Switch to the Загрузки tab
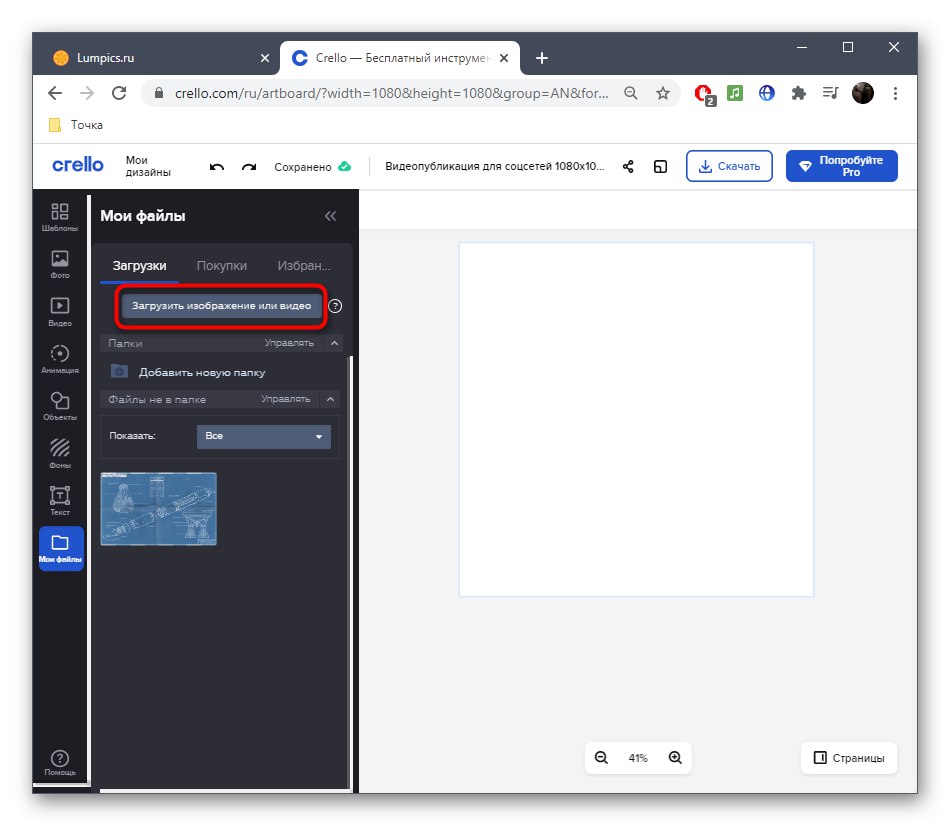This screenshot has width=950, height=826. point(139,265)
